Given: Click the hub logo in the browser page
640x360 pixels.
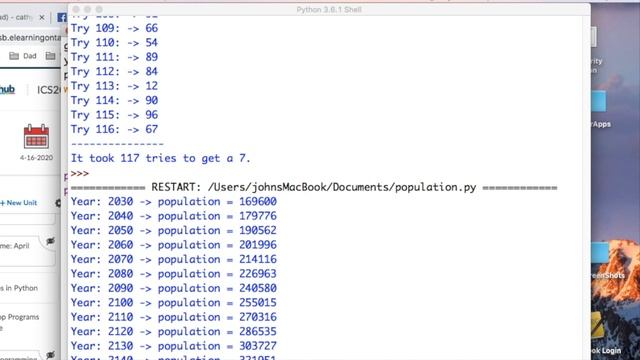Looking at the screenshot, I should click(x=7, y=89).
